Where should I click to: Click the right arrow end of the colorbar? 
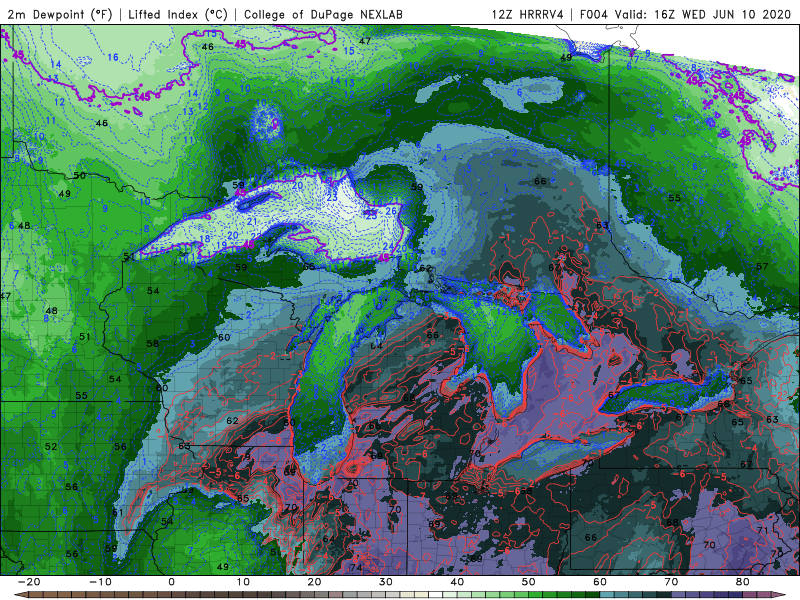tap(781, 595)
